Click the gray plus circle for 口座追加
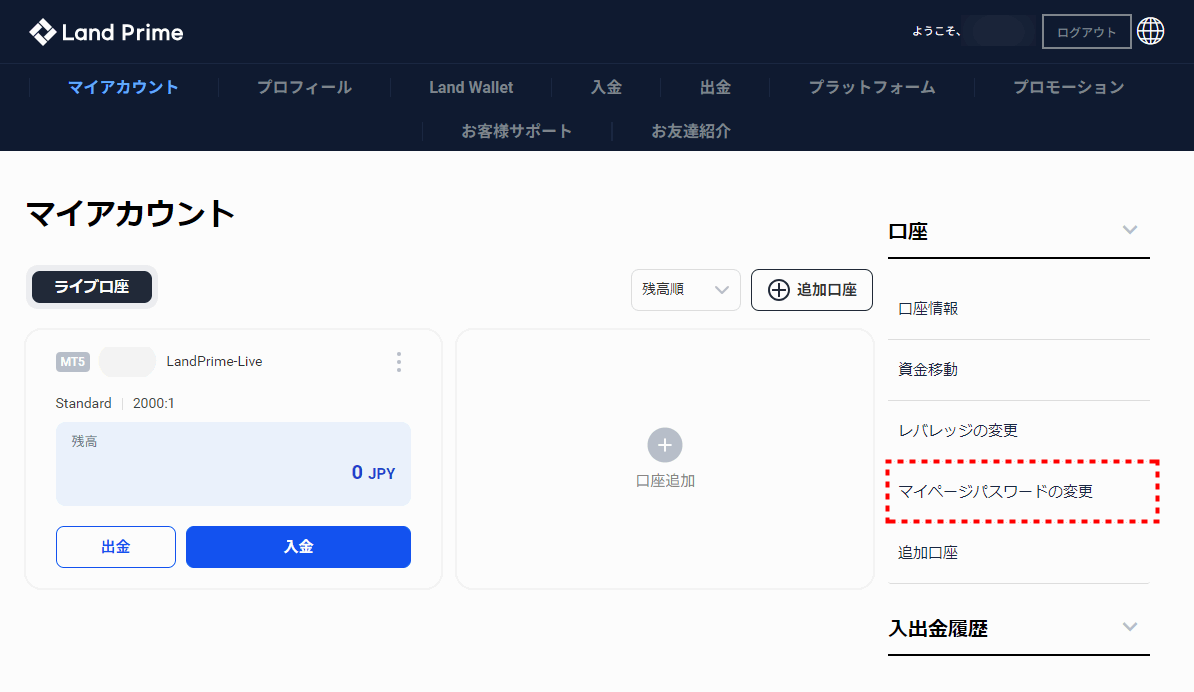Viewport: 1194px width, 692px height. click(x=665, y=445)
